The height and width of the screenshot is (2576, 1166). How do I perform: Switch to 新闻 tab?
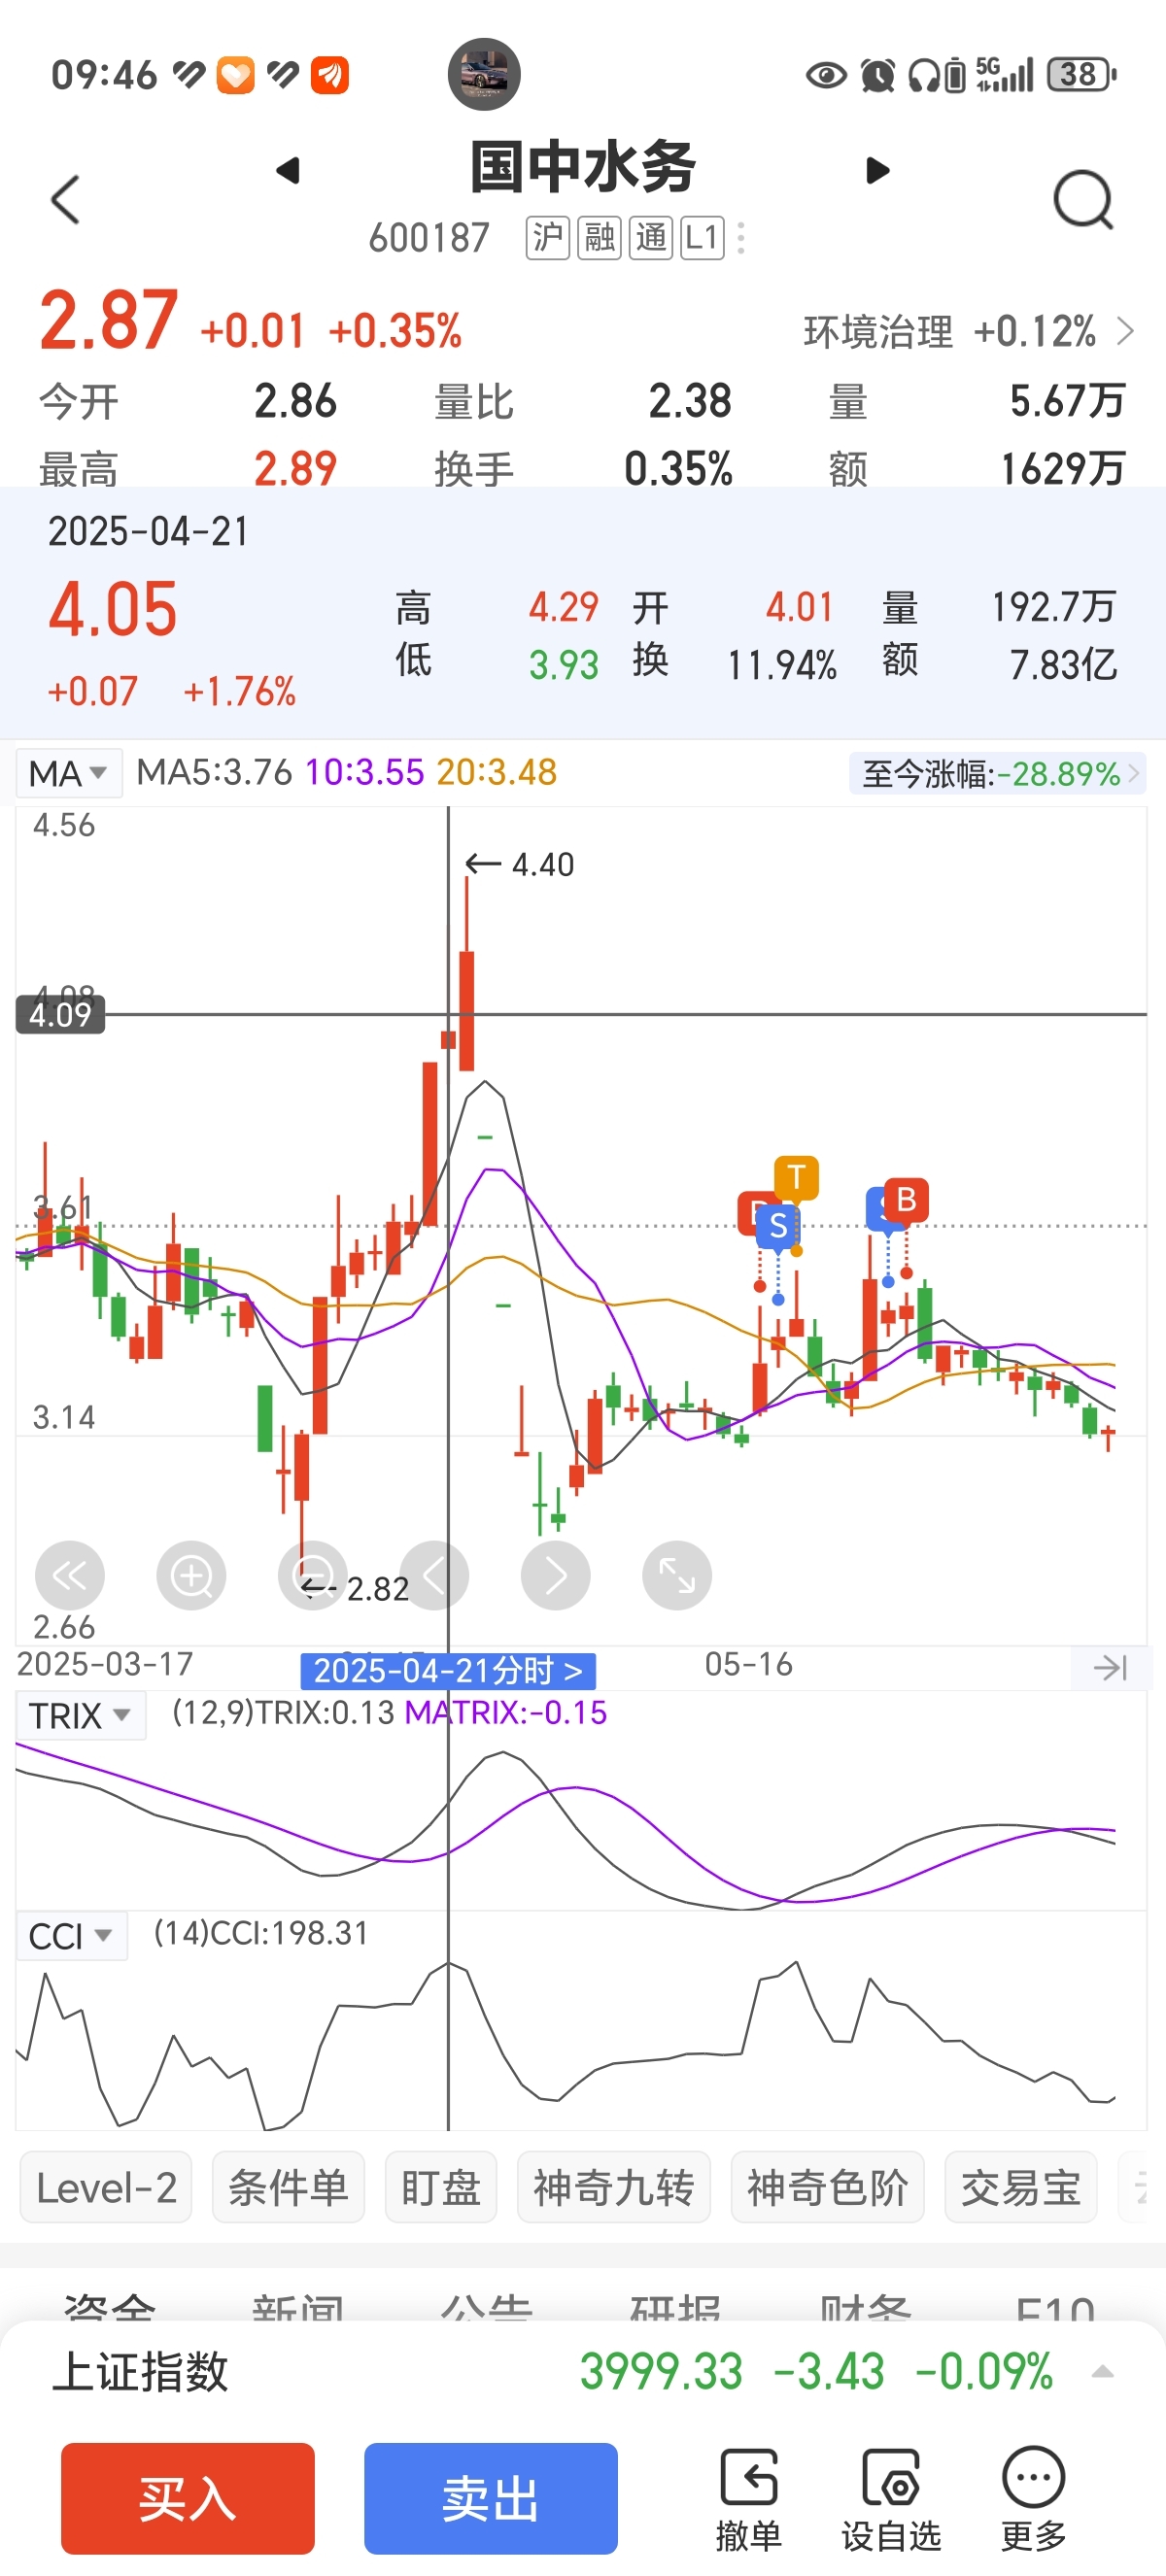tap(297, 2307)
